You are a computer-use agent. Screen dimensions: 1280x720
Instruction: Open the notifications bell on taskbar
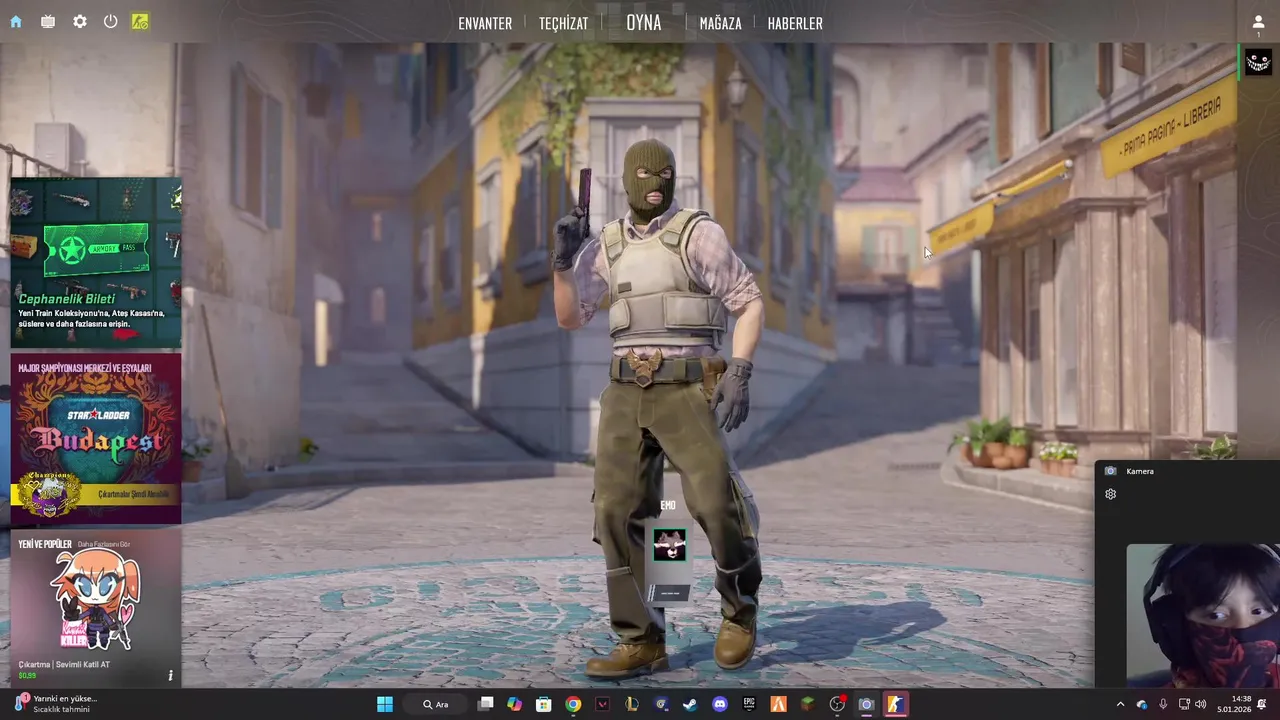1263,704
